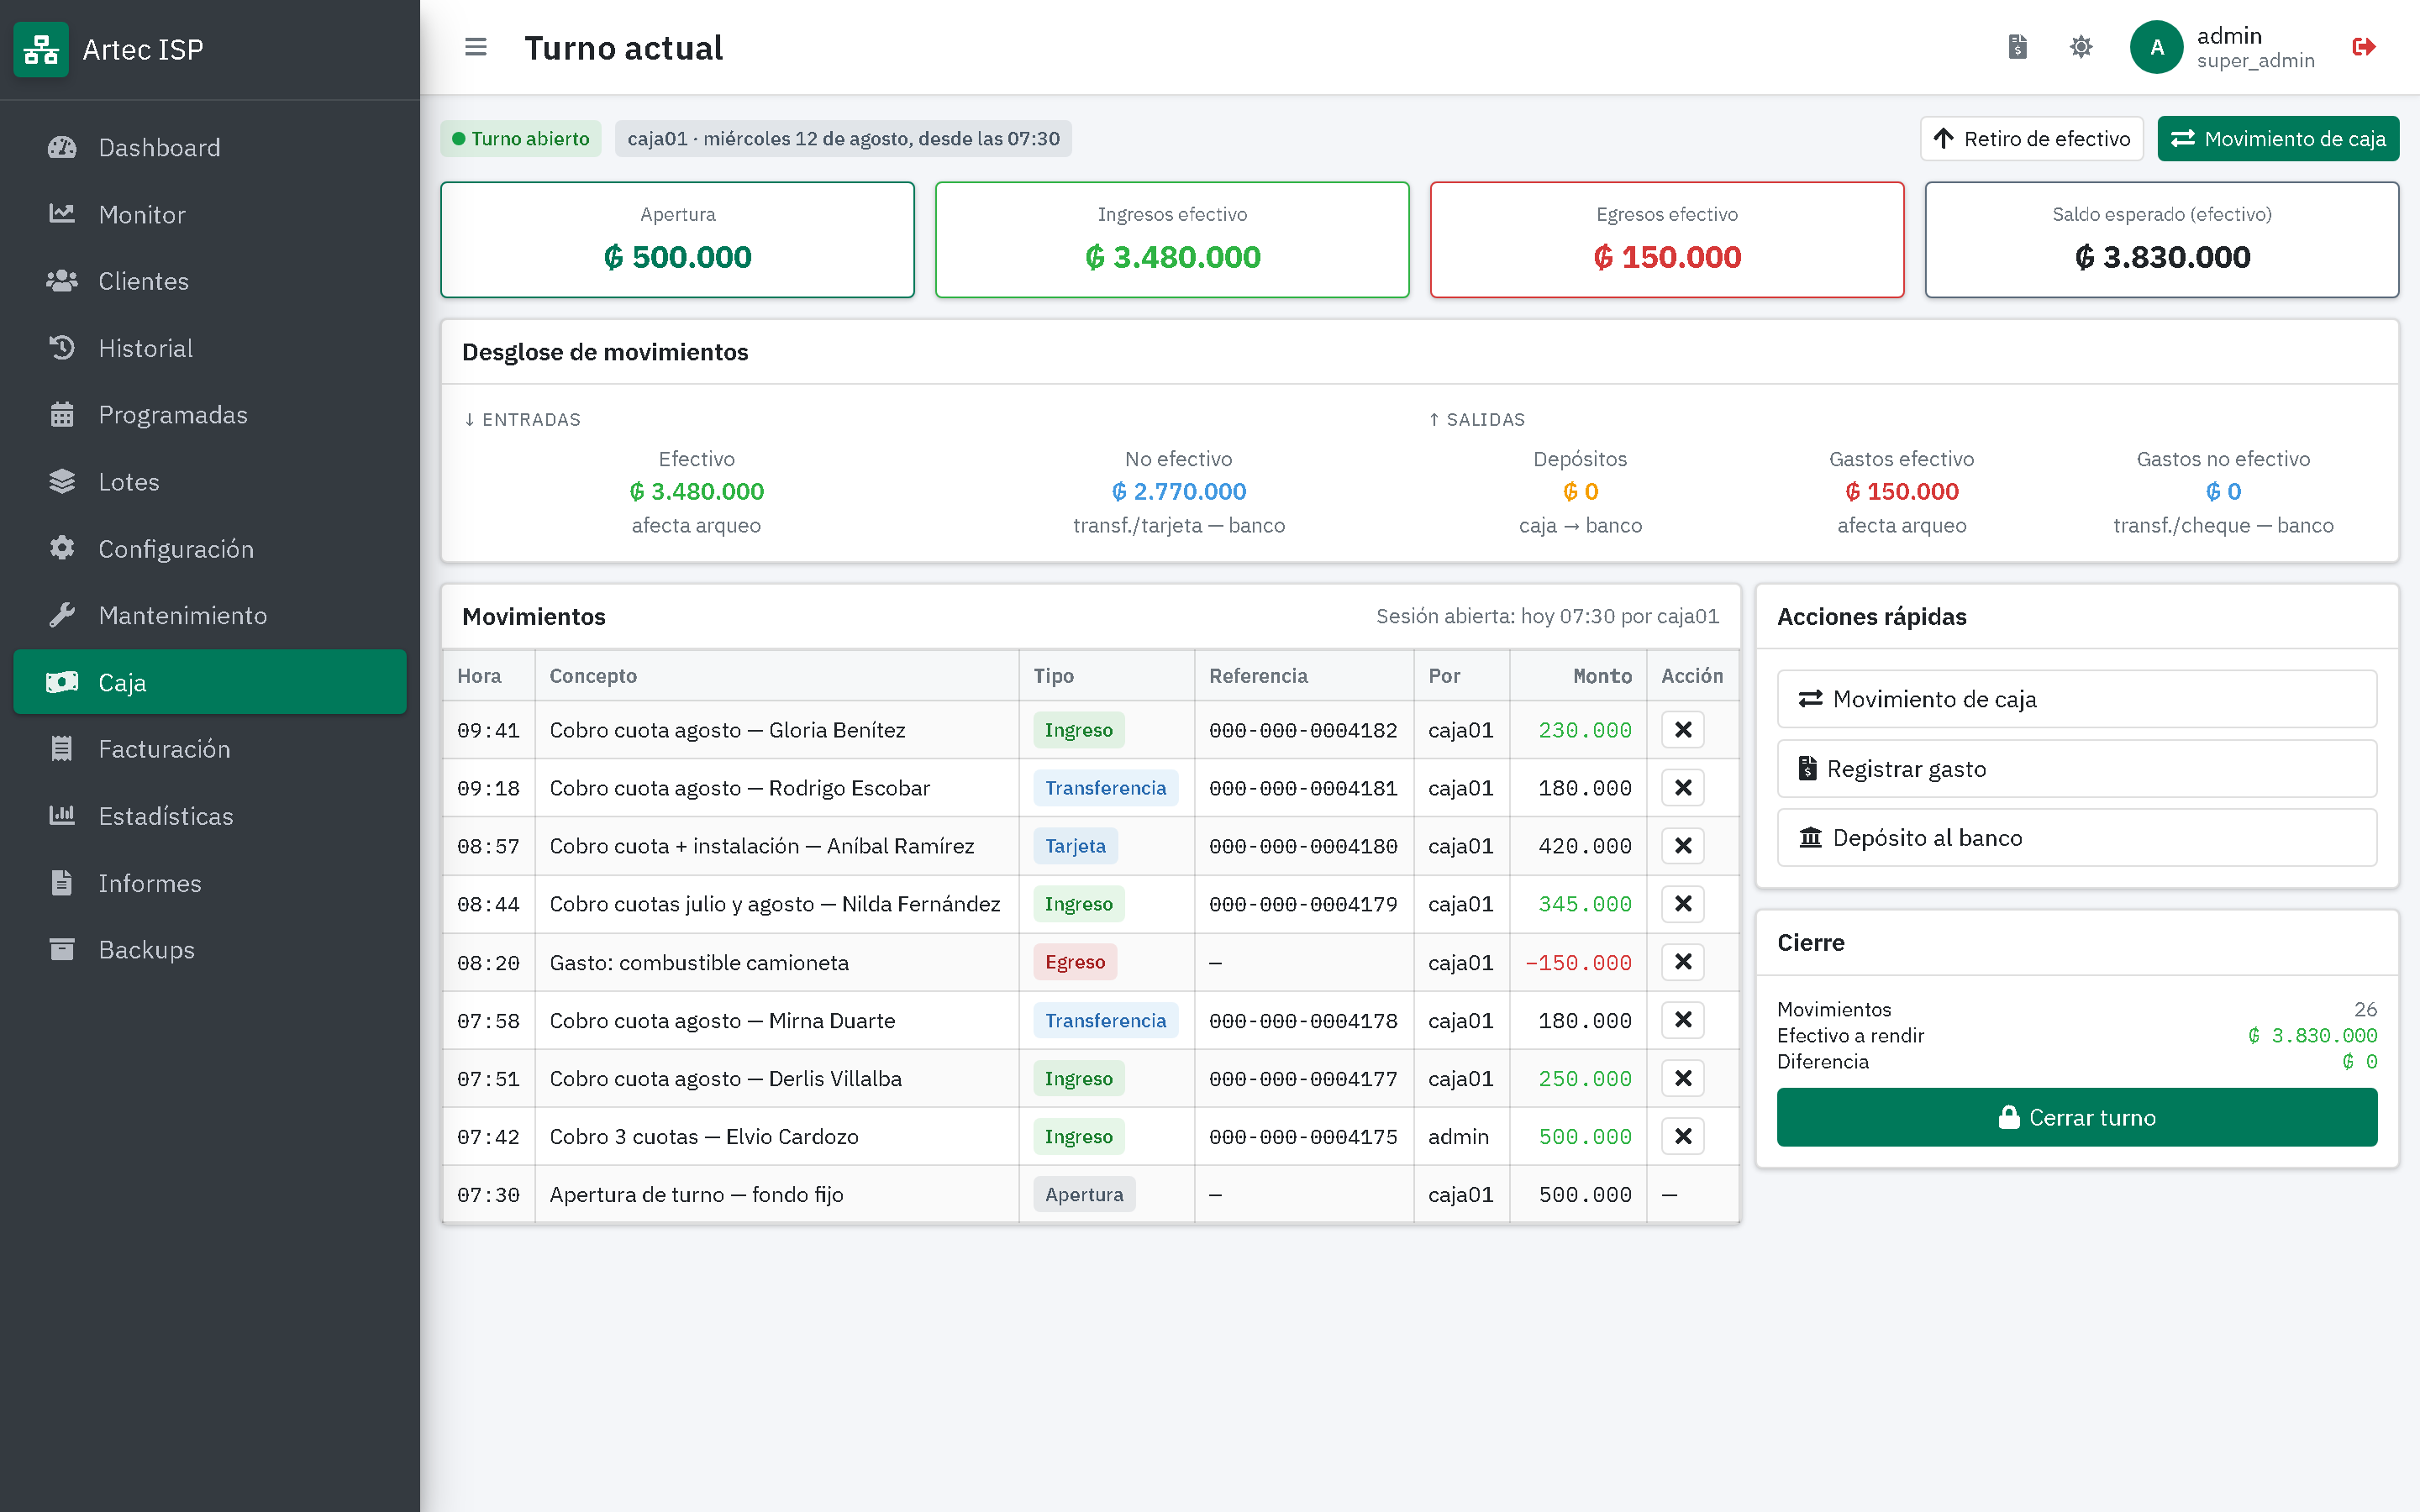
Task: Navigate to Programadas
Action: click(x=210, y=415)
